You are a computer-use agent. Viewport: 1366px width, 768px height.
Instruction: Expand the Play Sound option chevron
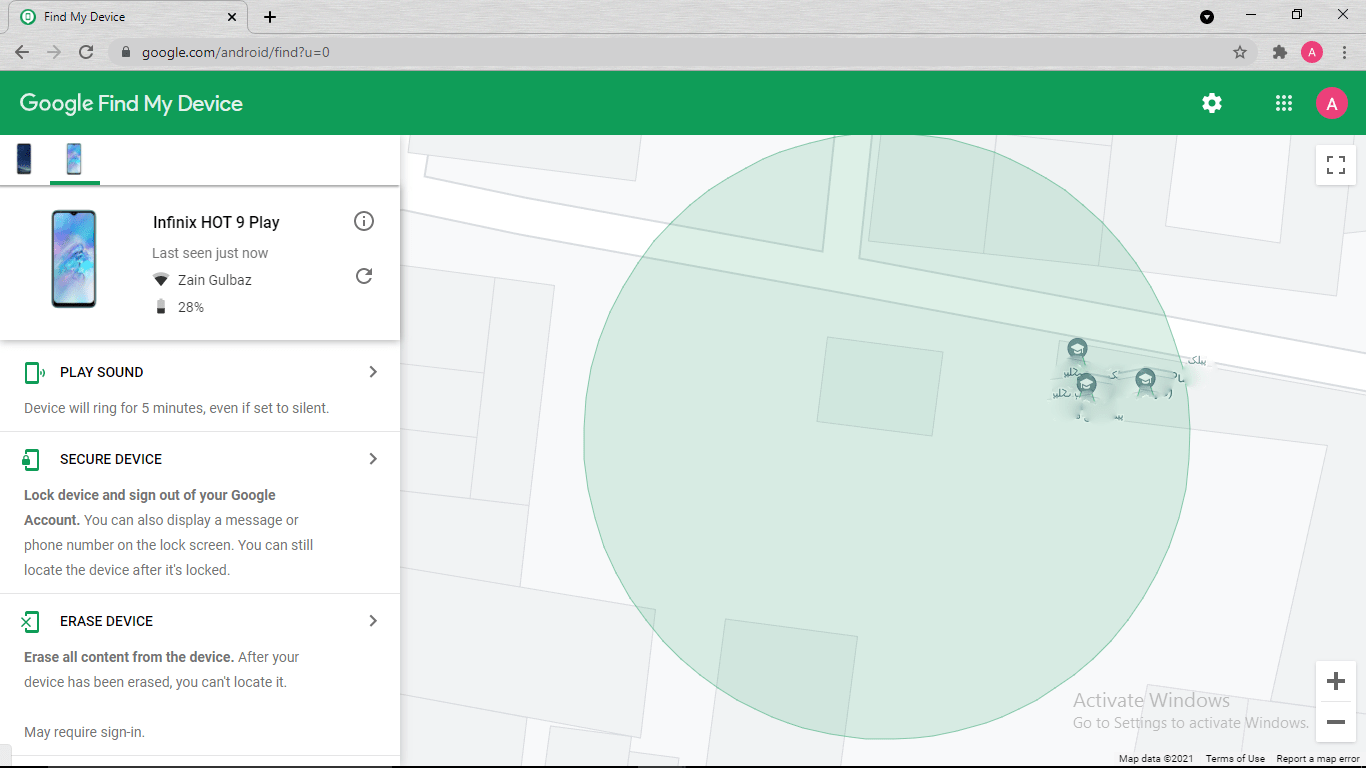tap(373, 371)
